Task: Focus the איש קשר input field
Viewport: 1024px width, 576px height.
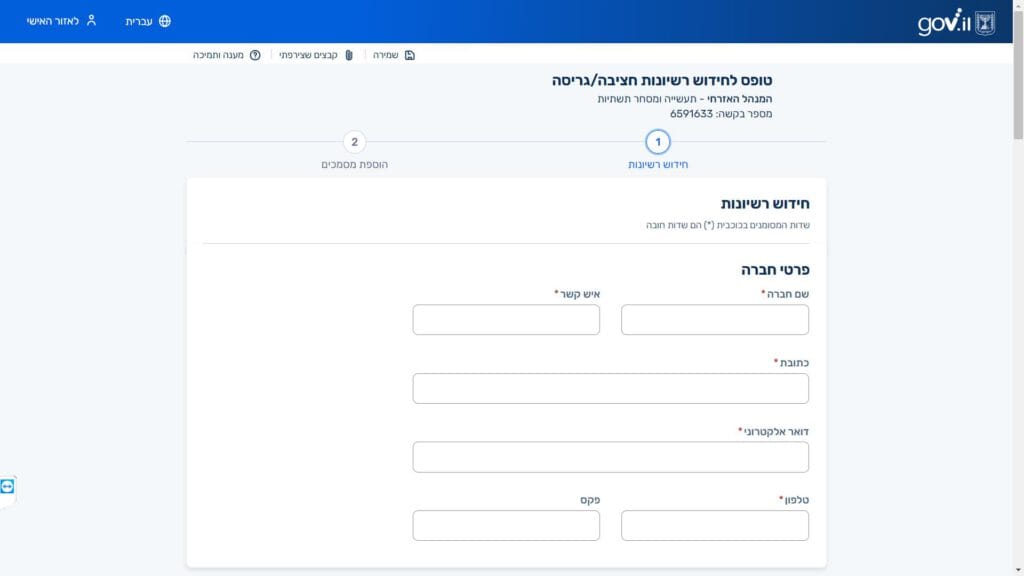Action: point(506,320)
